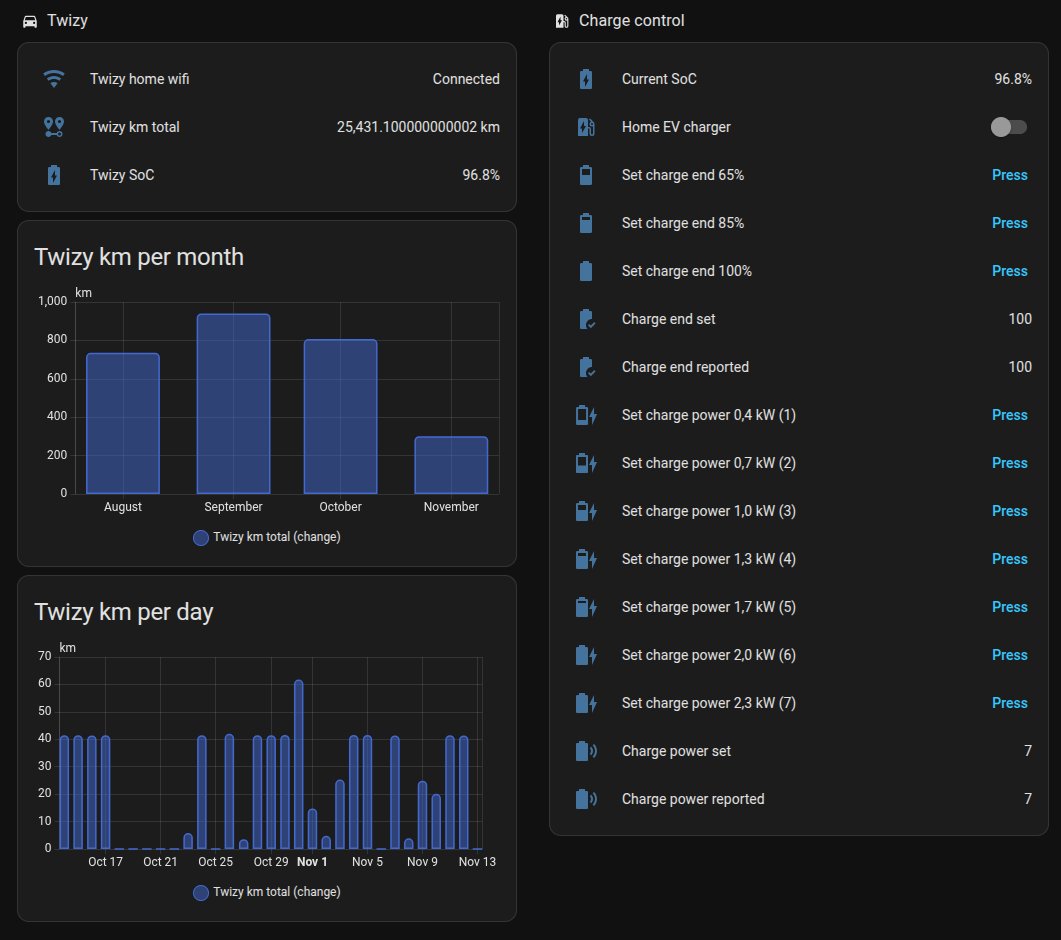
Task: Click the Twizy SoC battery icon
Action: pyautogui.click(x=54, y=175)
